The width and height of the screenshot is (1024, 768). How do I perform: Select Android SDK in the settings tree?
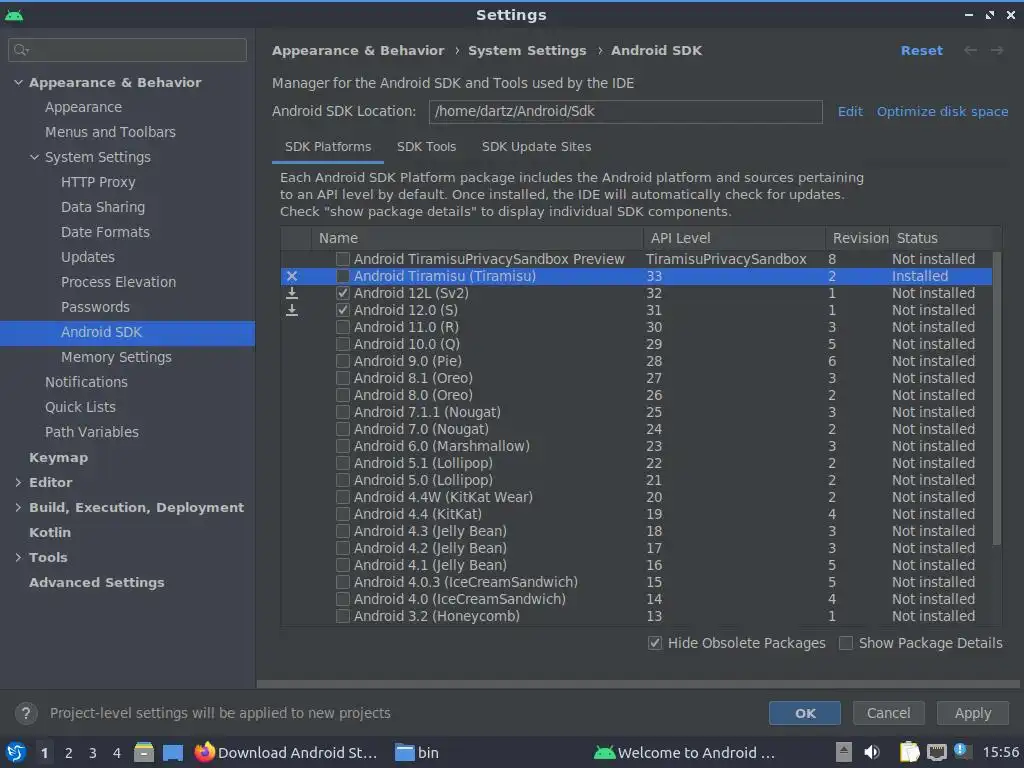[x=127, y=332]
